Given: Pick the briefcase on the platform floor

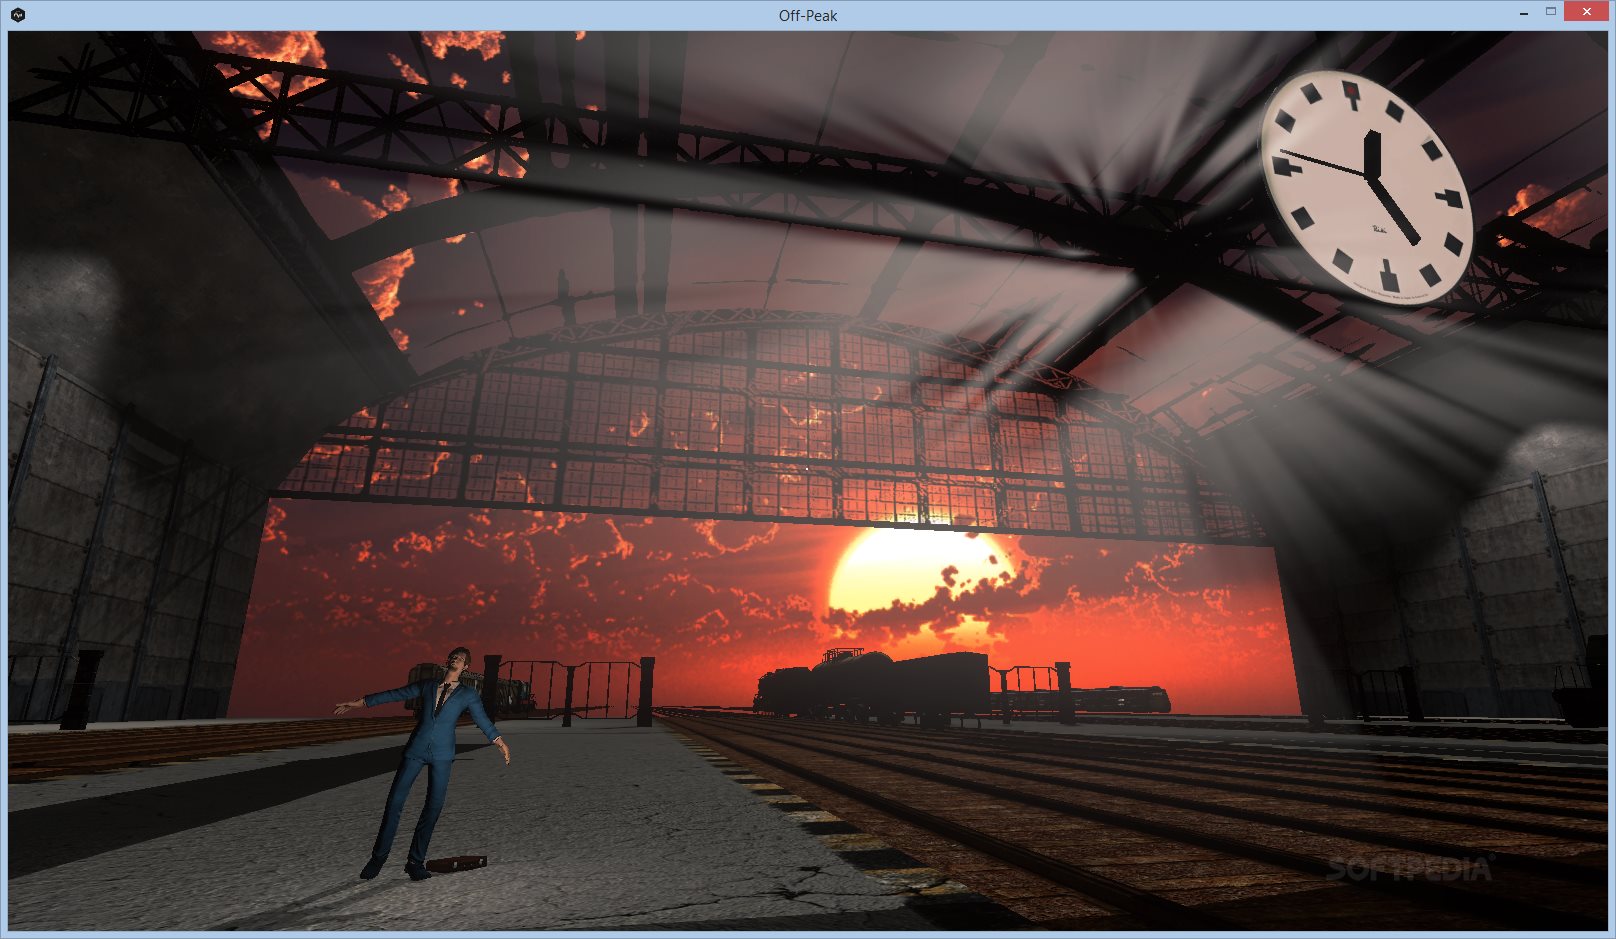Looking at the screenshot, I should [456, 863].
